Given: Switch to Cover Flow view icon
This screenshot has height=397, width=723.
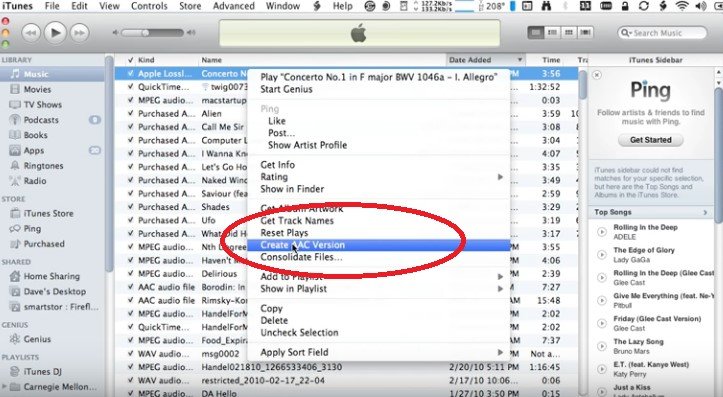Looking at the screenshot, I should pyautogui.click(x=586, y=32).
